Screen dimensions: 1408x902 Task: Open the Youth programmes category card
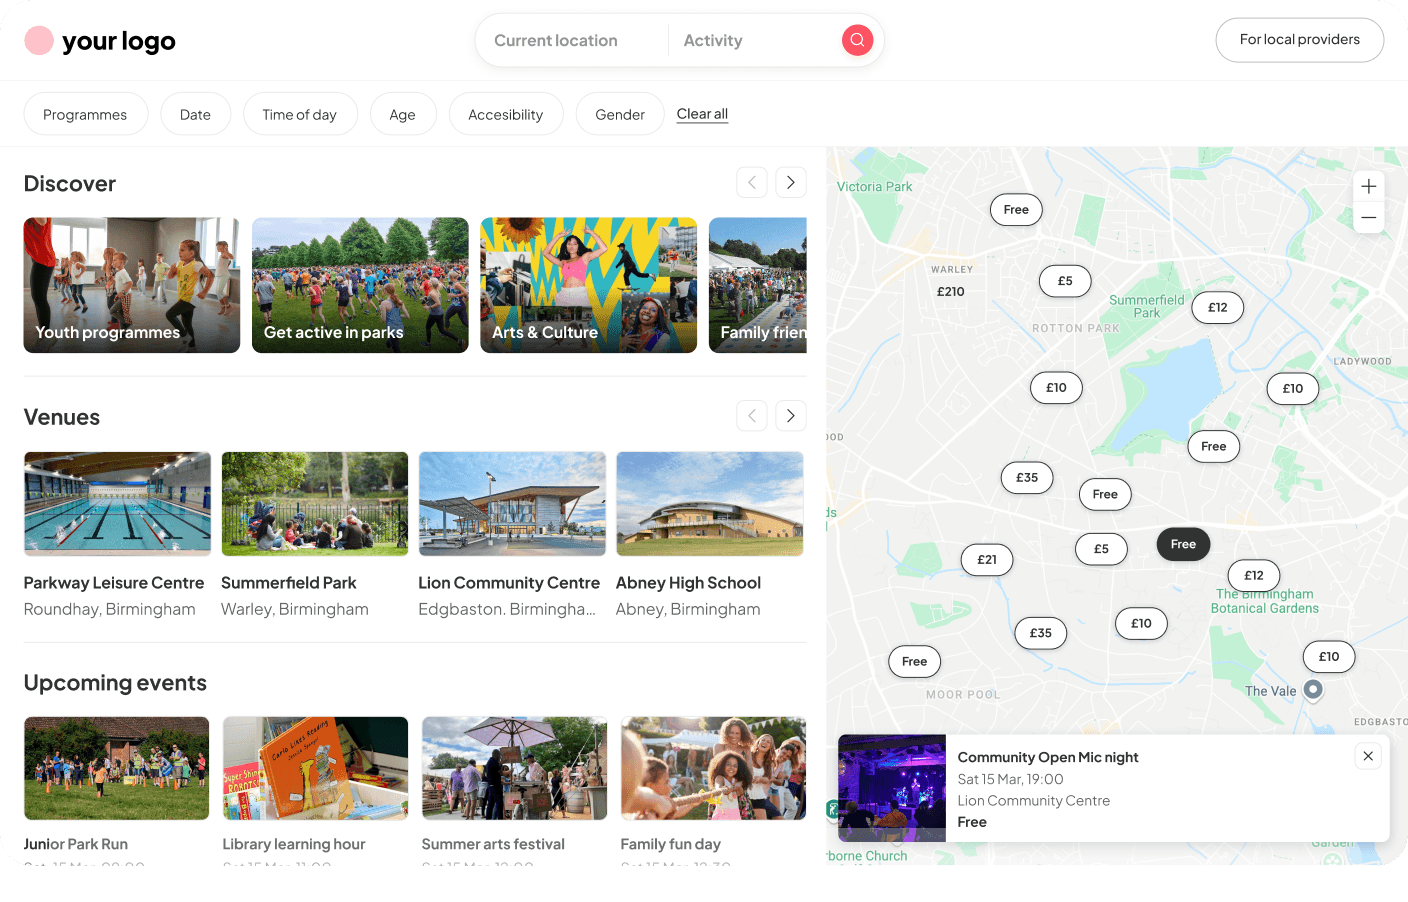(132, 285)
